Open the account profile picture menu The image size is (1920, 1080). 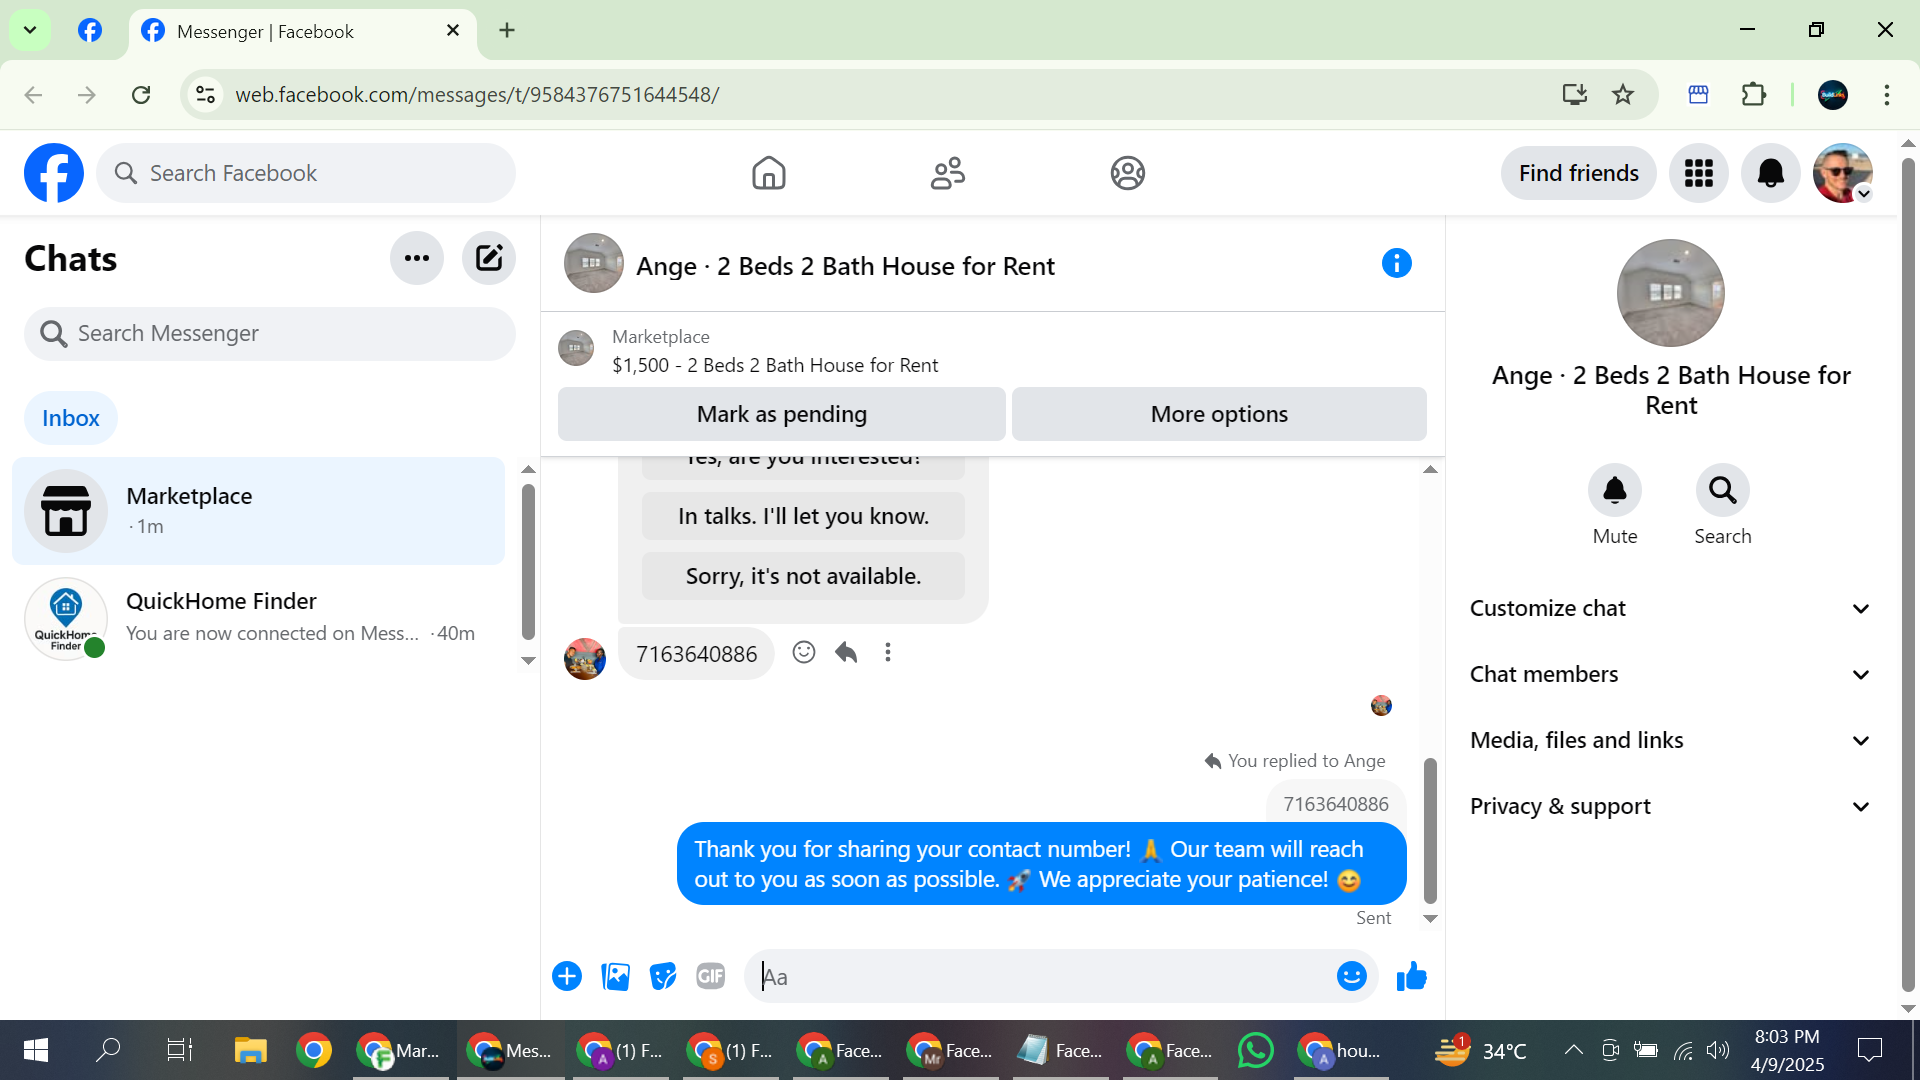1842,173
